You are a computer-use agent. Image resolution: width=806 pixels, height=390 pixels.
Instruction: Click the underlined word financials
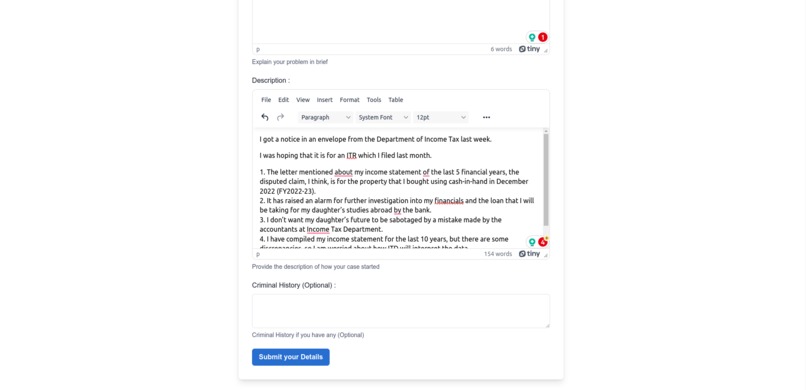449,200
